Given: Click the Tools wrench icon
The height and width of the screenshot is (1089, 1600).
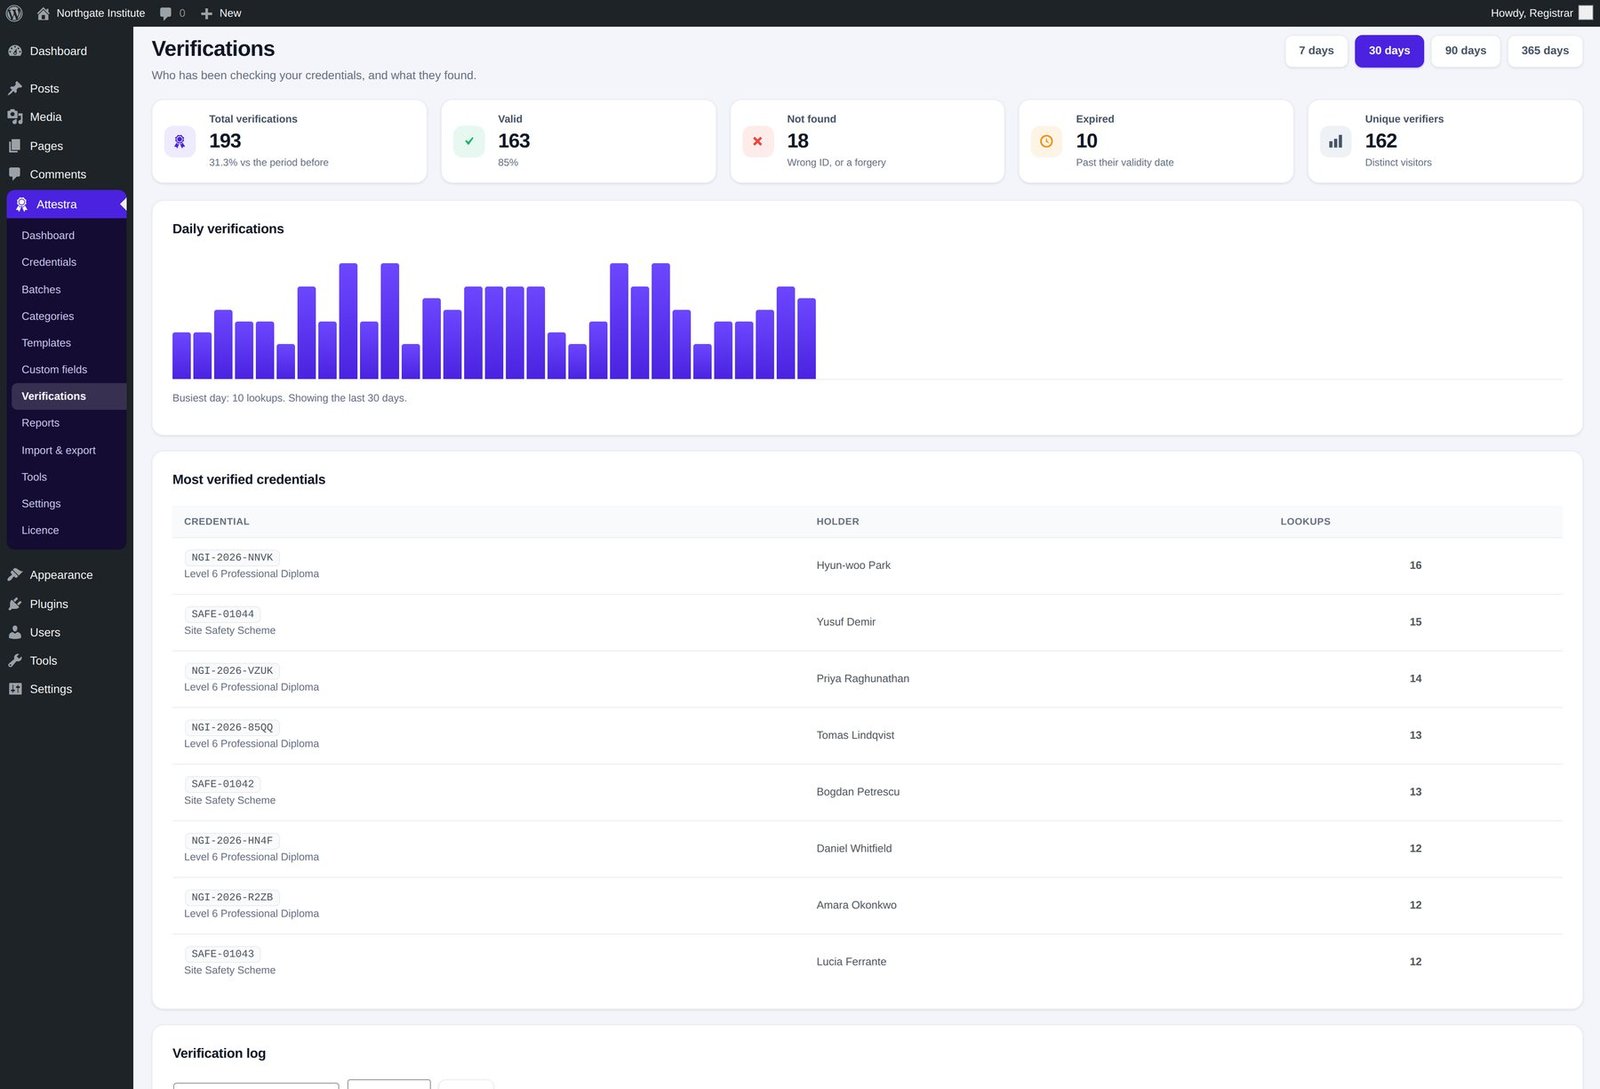Looking at the screenshot, I should [x=15, y=661].
